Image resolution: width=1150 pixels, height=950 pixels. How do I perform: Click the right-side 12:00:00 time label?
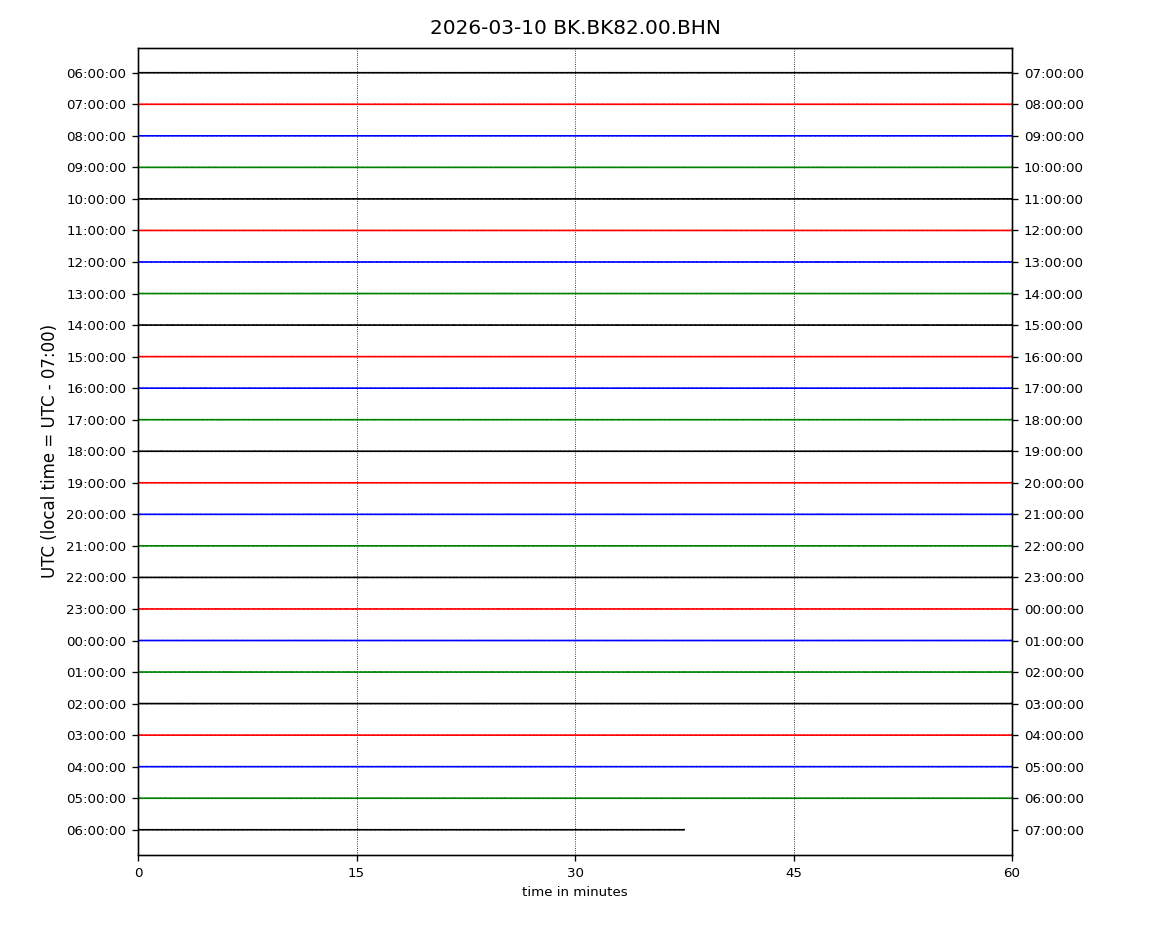(1053, 231)
